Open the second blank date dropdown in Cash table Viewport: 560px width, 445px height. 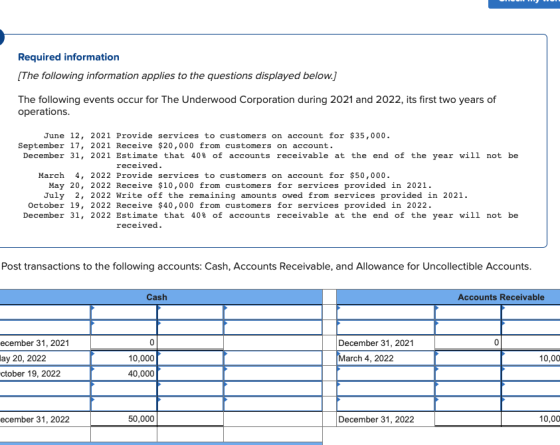45,328
